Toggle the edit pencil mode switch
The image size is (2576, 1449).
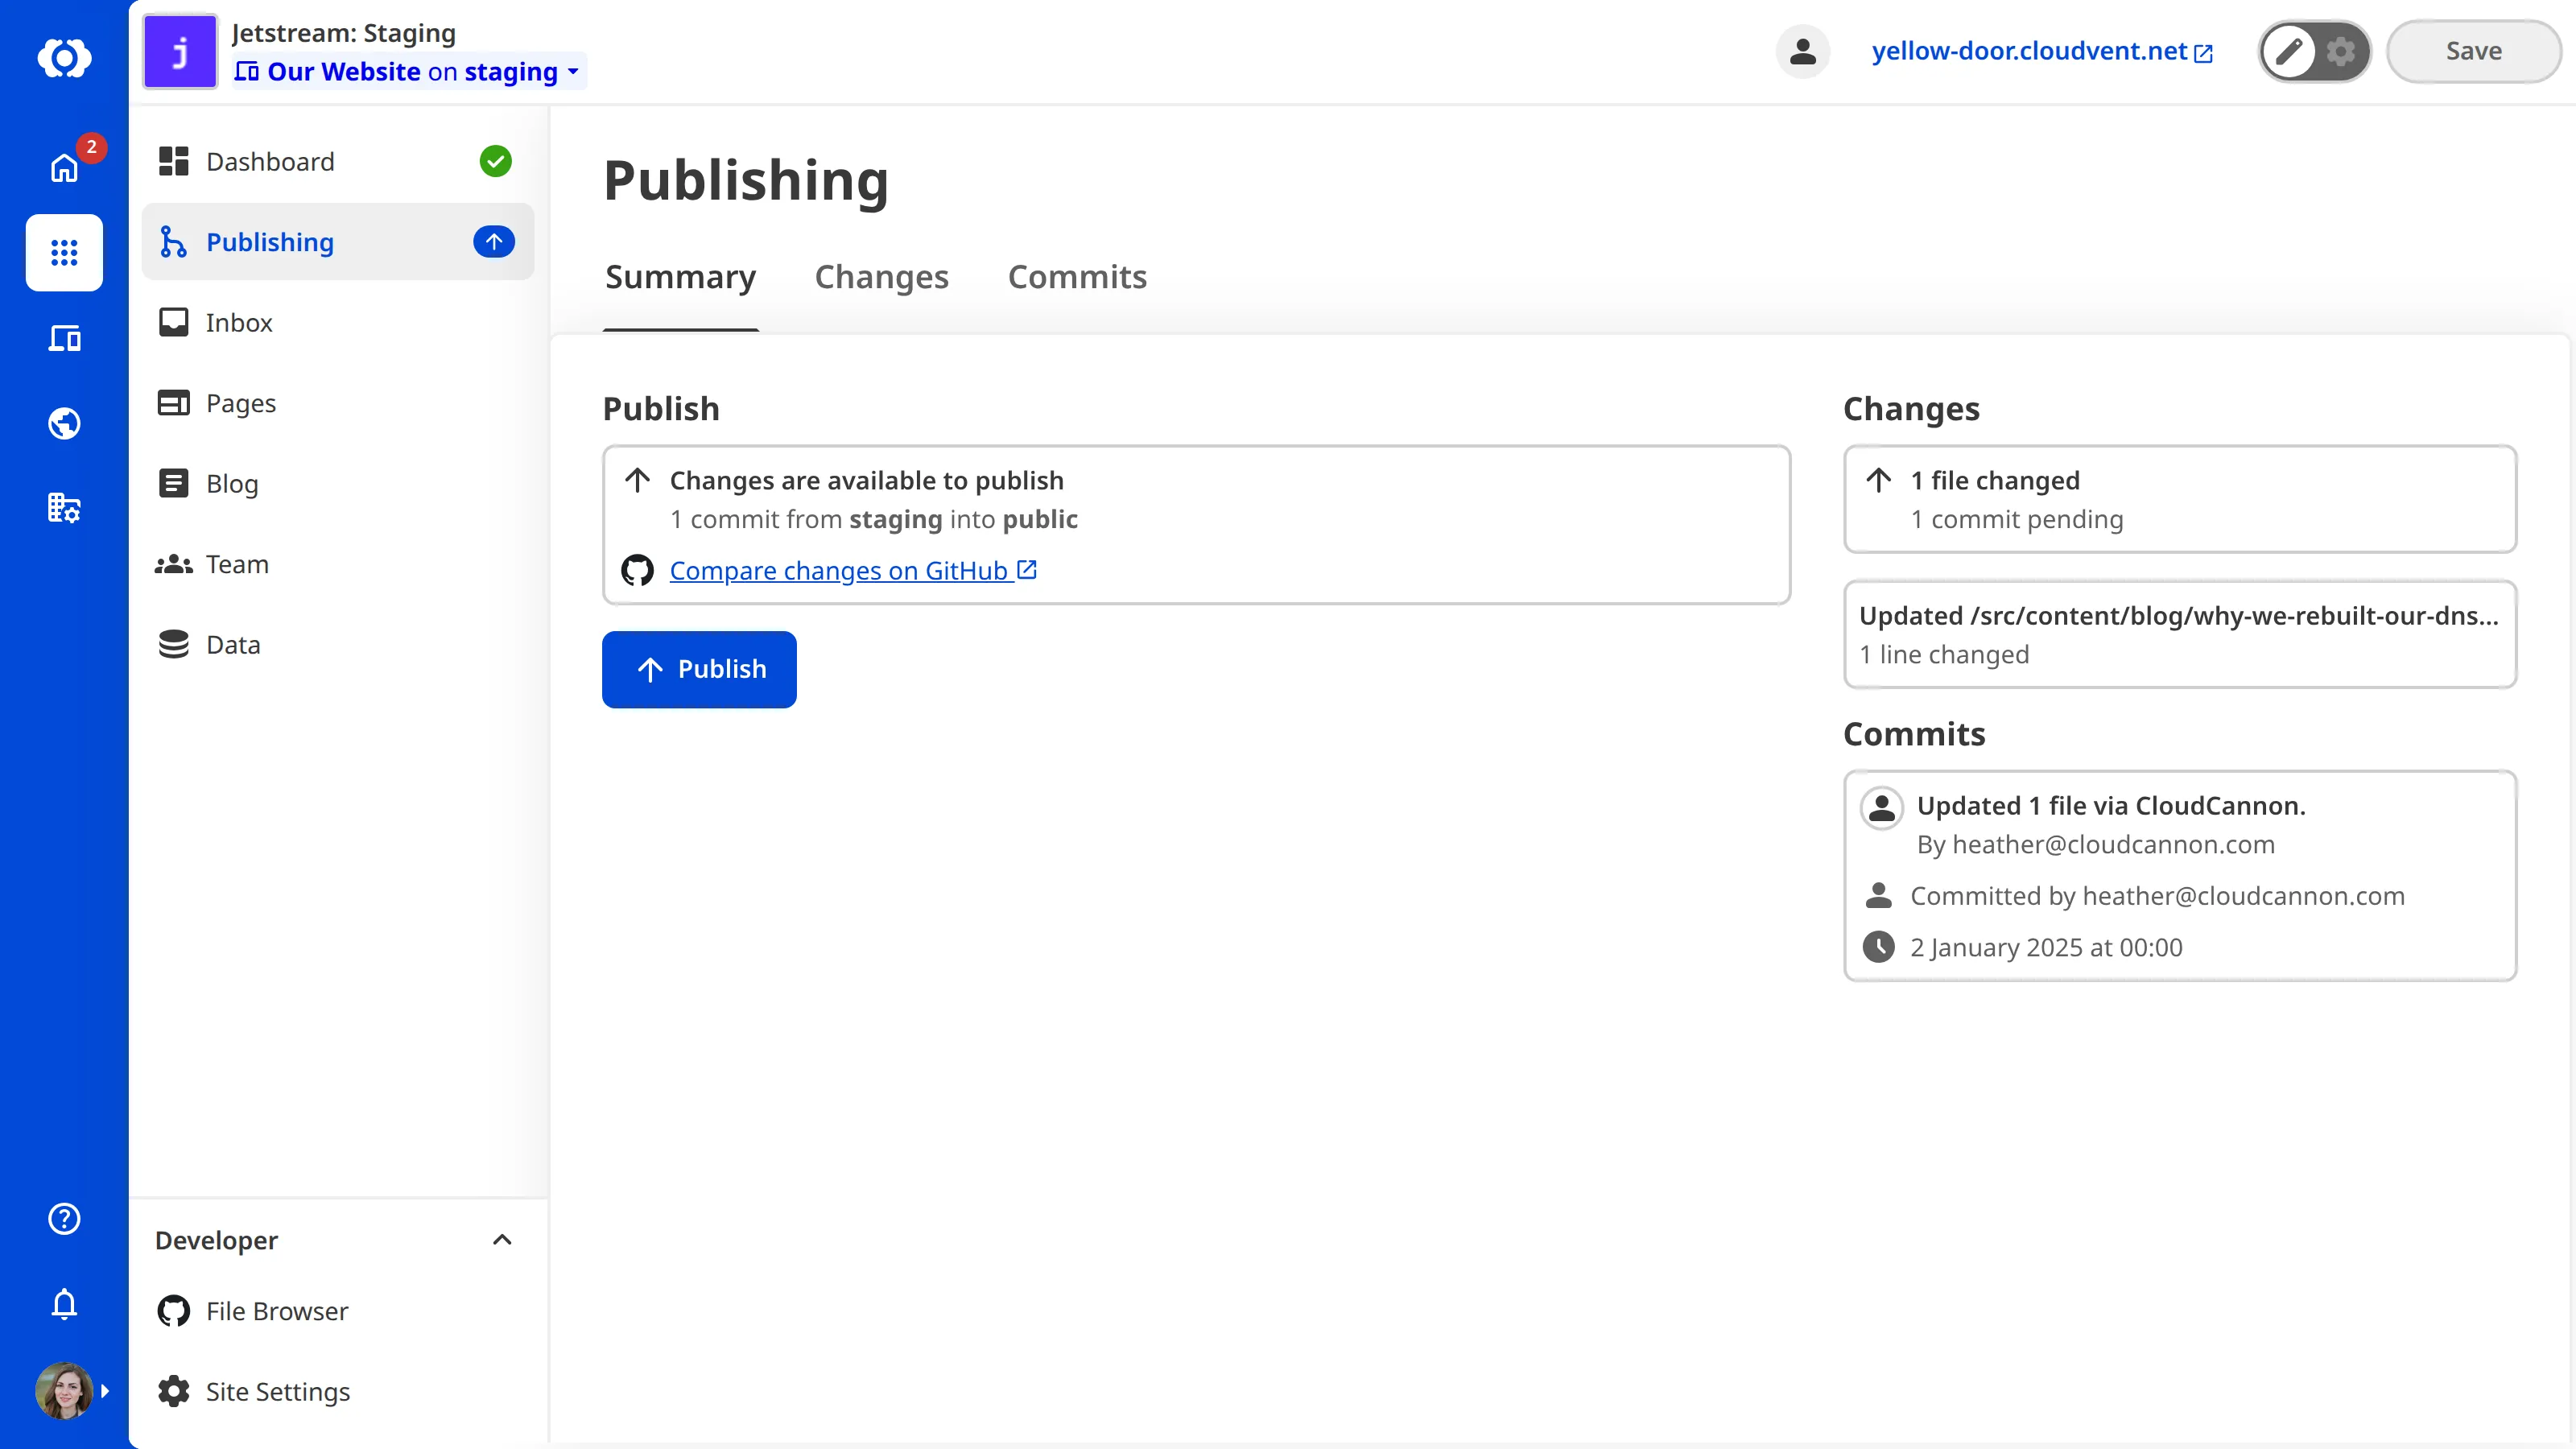2290,51
